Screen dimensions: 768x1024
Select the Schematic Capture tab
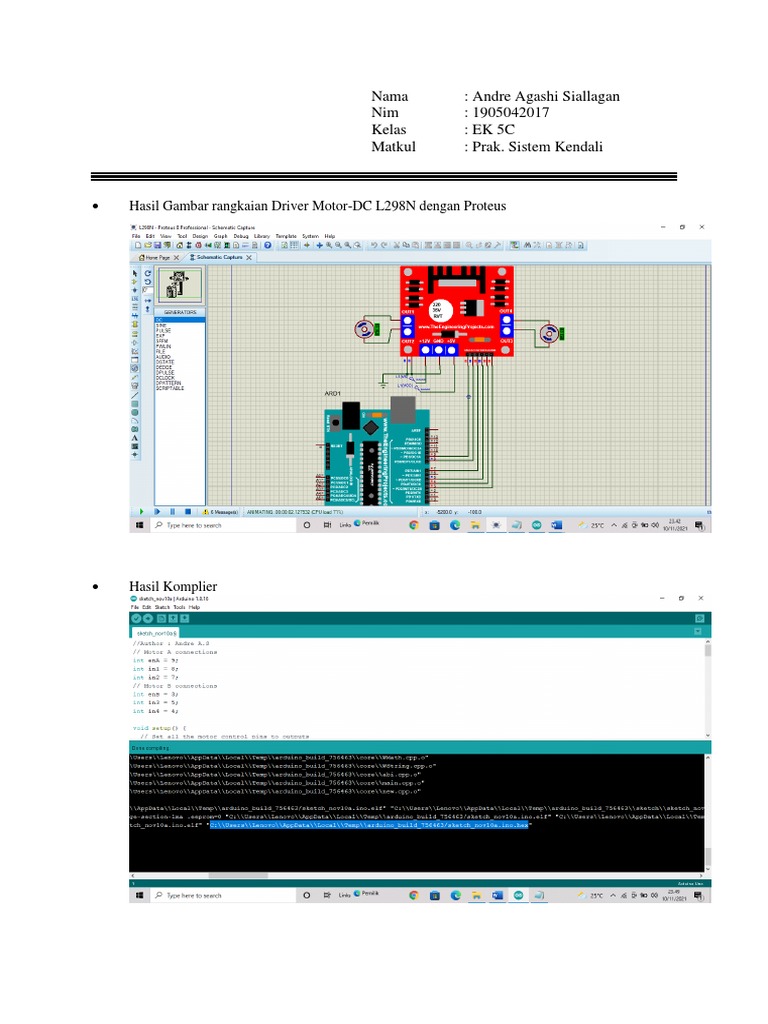(219, 257)
